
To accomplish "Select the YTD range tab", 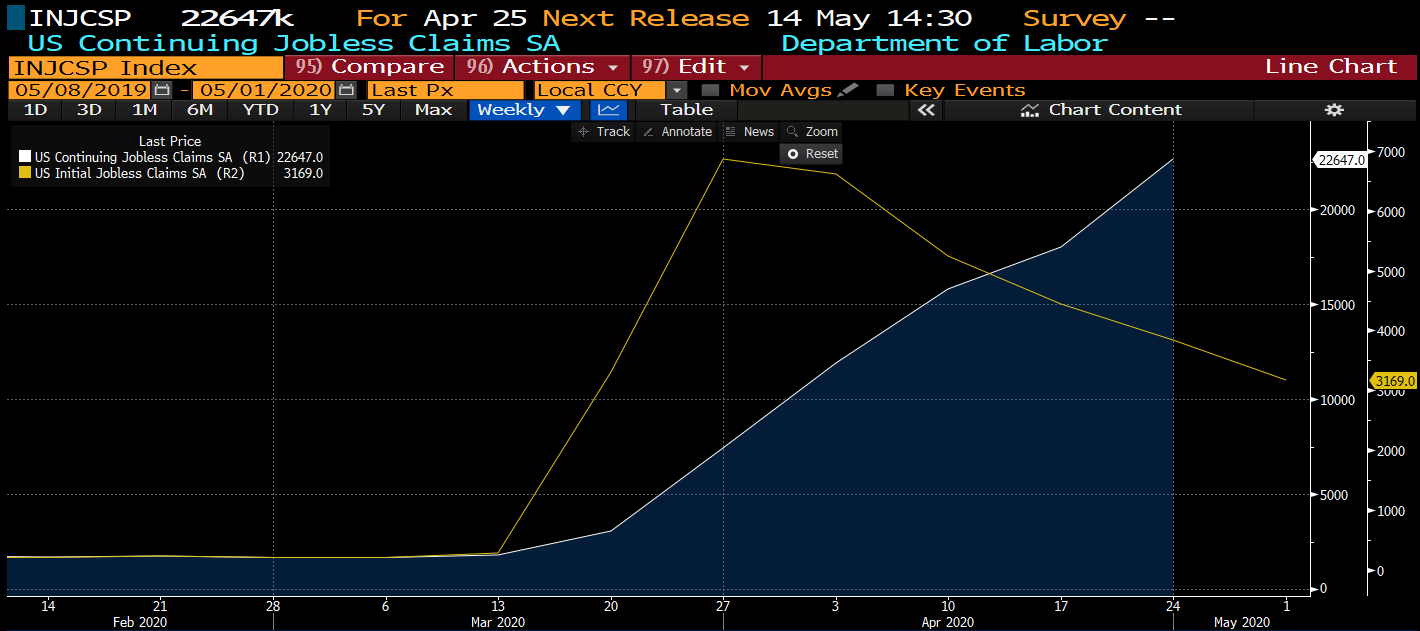I will point(261,110).
